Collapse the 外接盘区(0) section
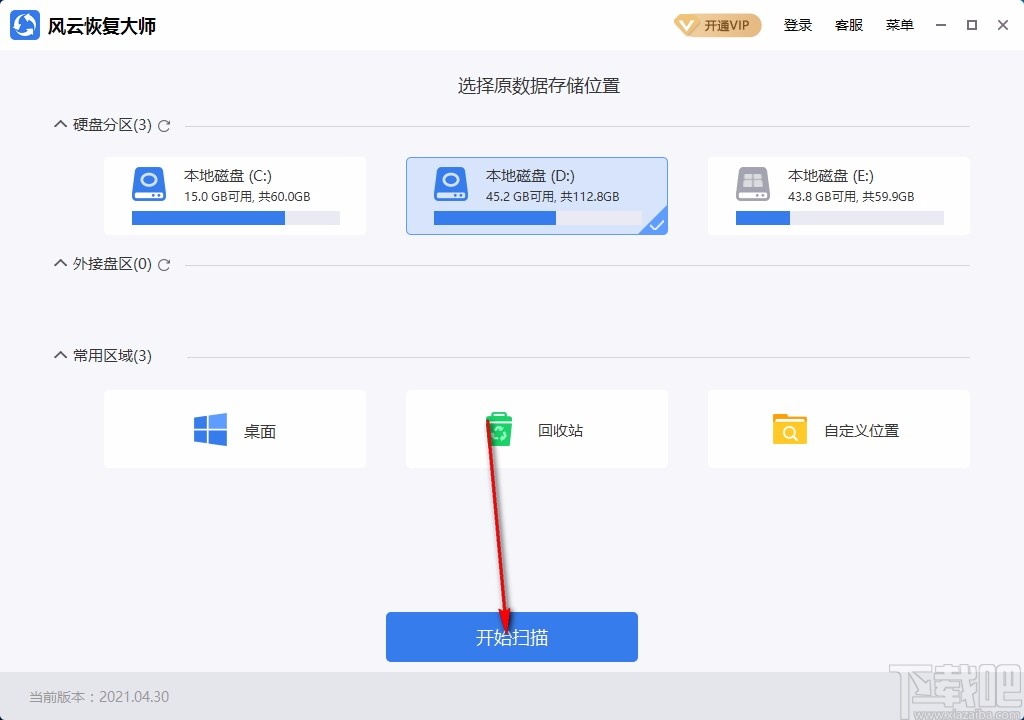The height and width of the screenshot is (720, 1024). (59, 265)
